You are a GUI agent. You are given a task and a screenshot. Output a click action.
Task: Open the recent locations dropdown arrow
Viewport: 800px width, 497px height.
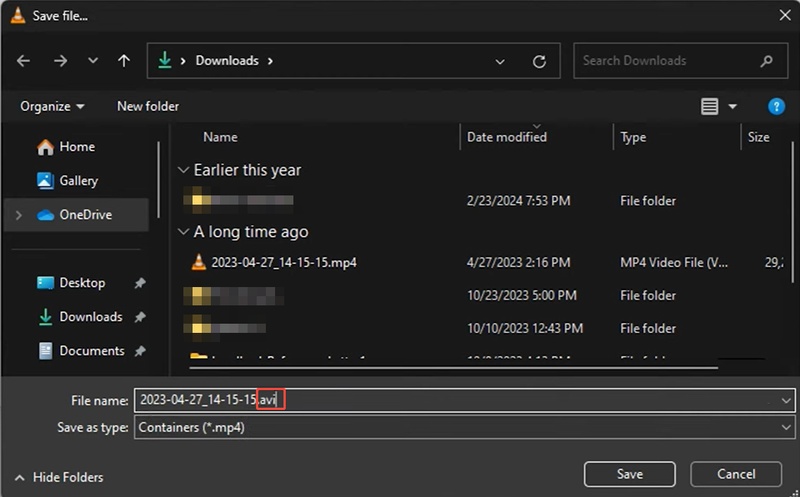click(x=92, y=61)
